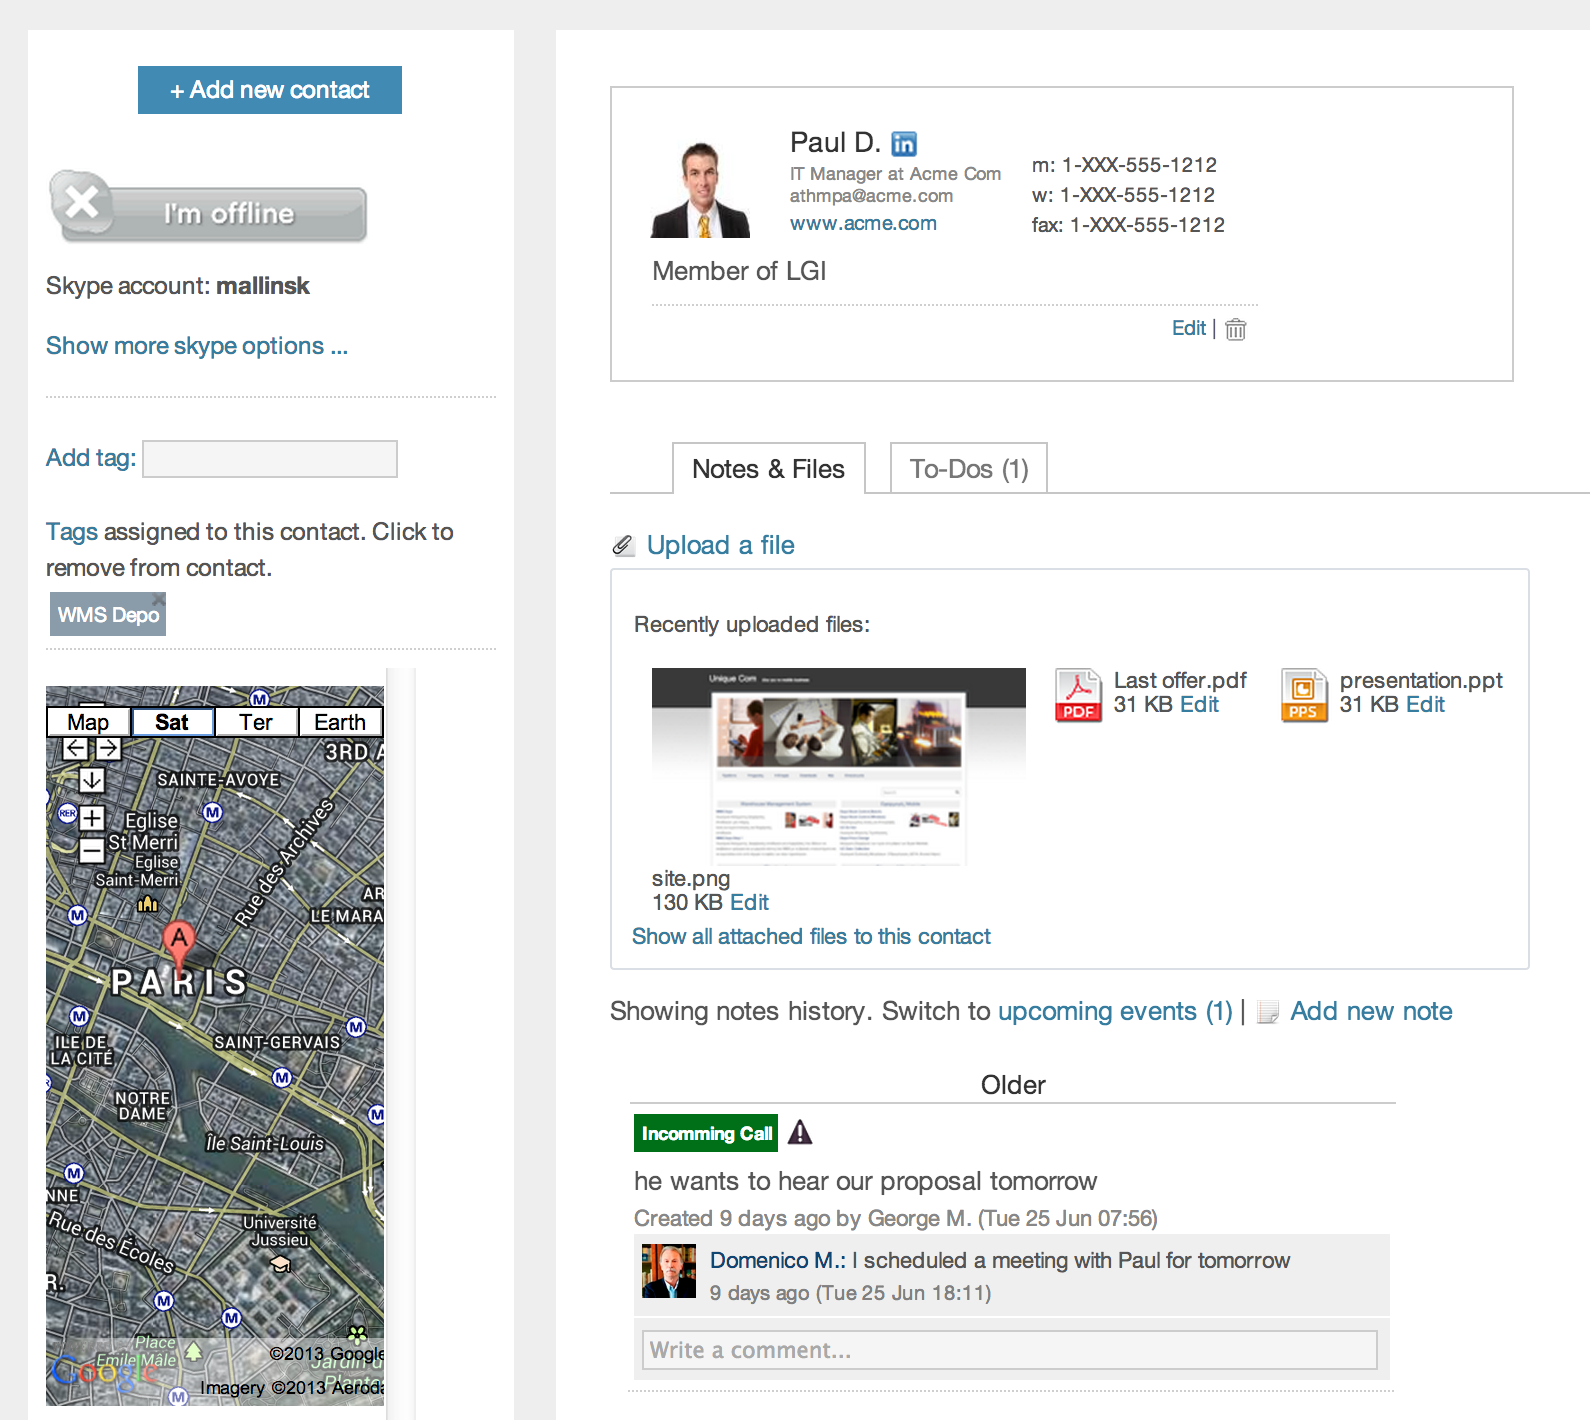Screen dimensions: 1590x1420
Task: Pan the map down with arrow button
Action: click(x=92, y=779)
